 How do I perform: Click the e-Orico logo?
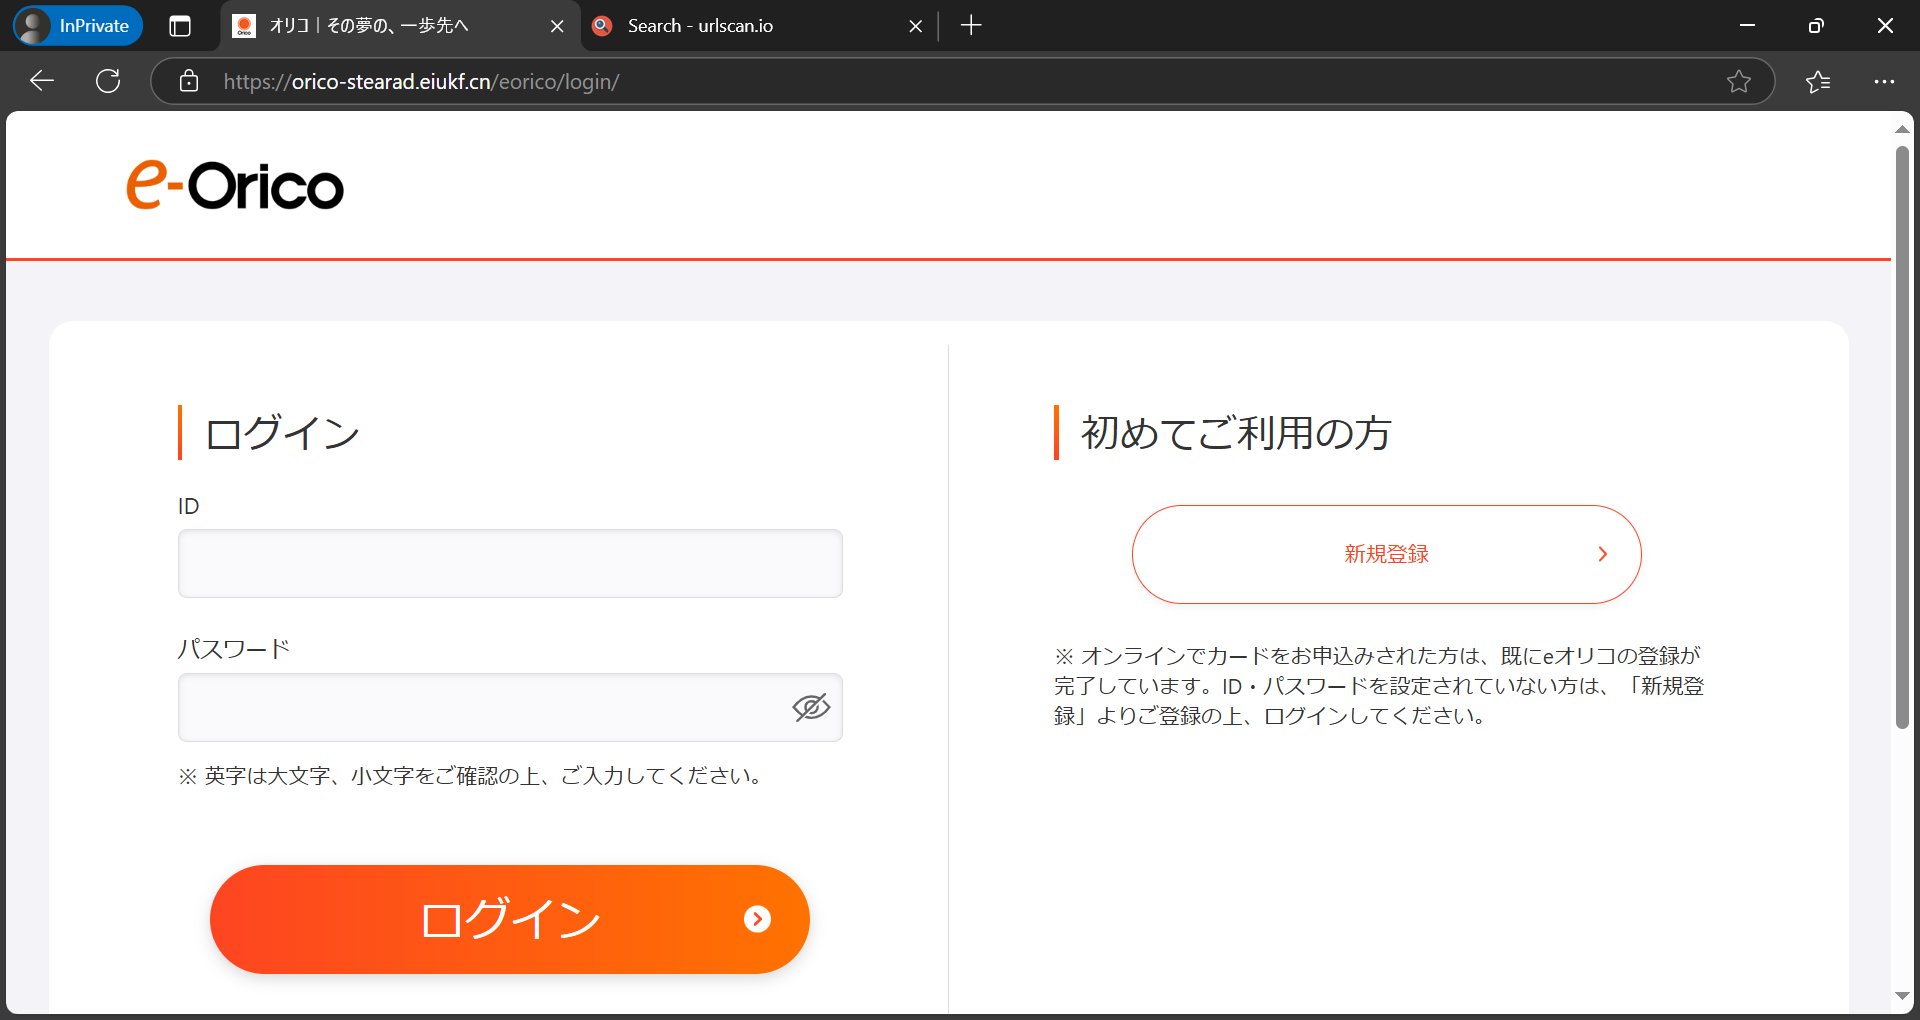(x=235, y=186)
